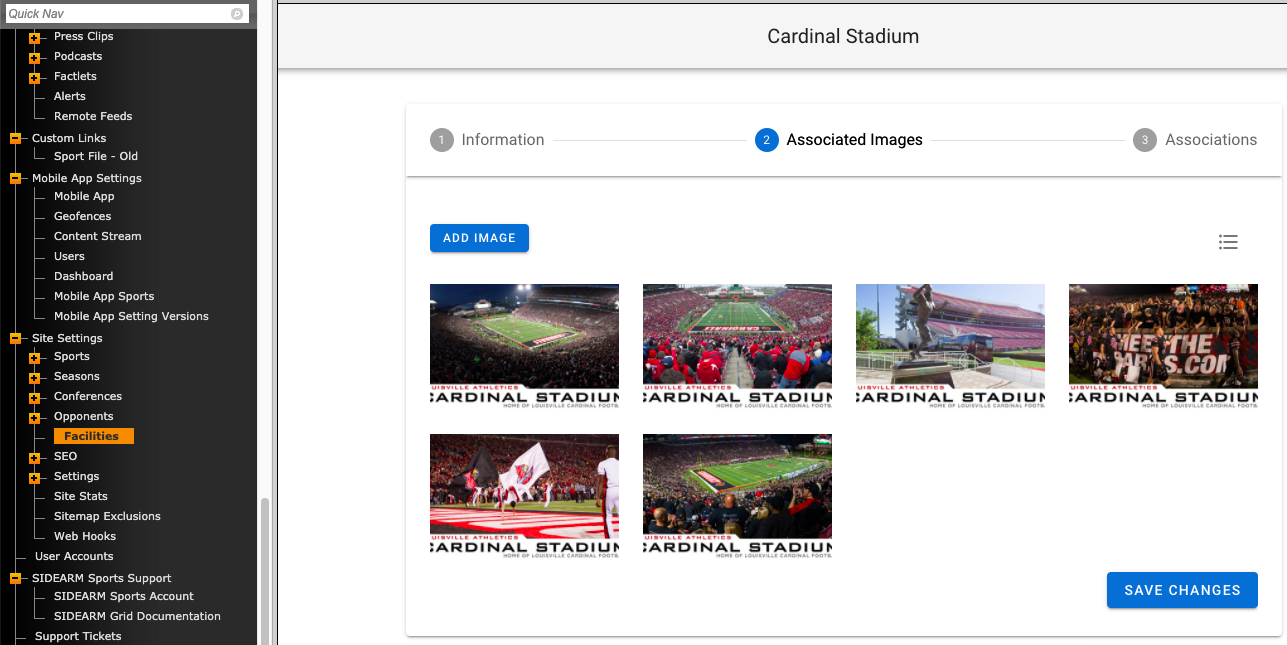The width and height of the screenshot is (1287, 645).
Task: Expand the Factlets tree node
Action: pyautogui.click(x=34, y=78)
